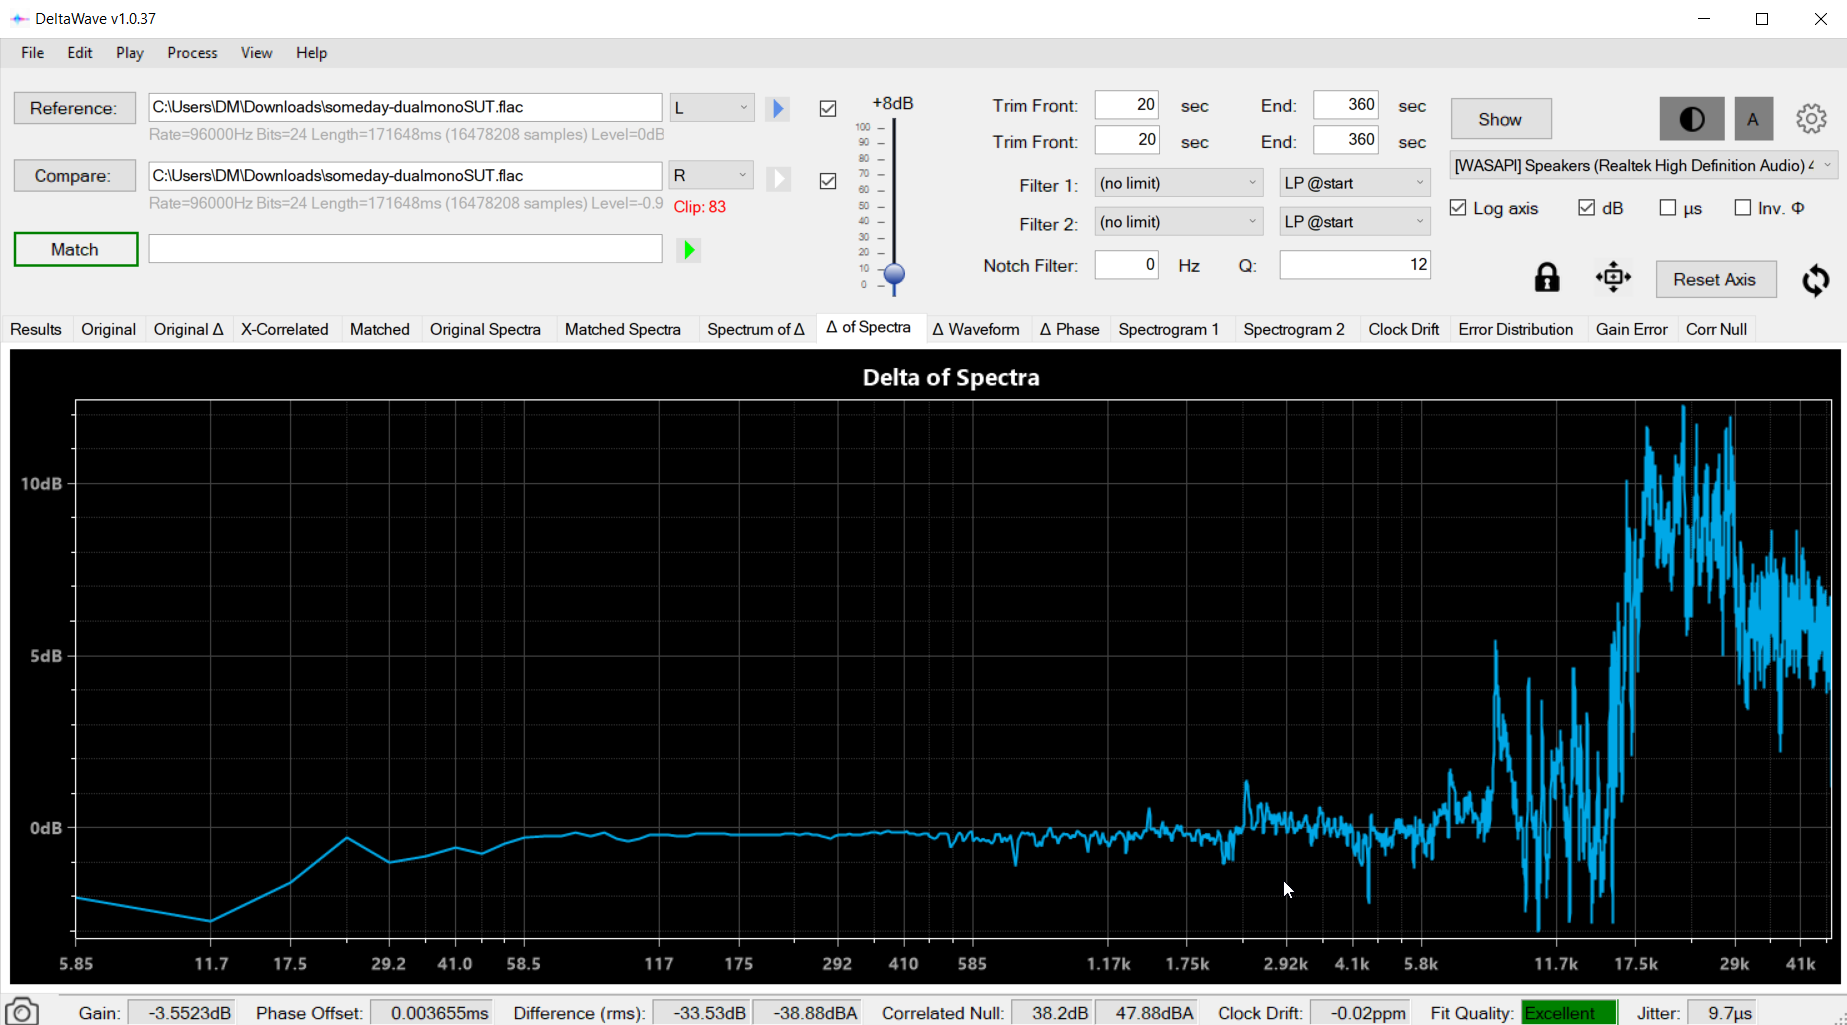Switch to the Error Distribution tab
The image size is (1847, 1025).
pos(1515,329)
